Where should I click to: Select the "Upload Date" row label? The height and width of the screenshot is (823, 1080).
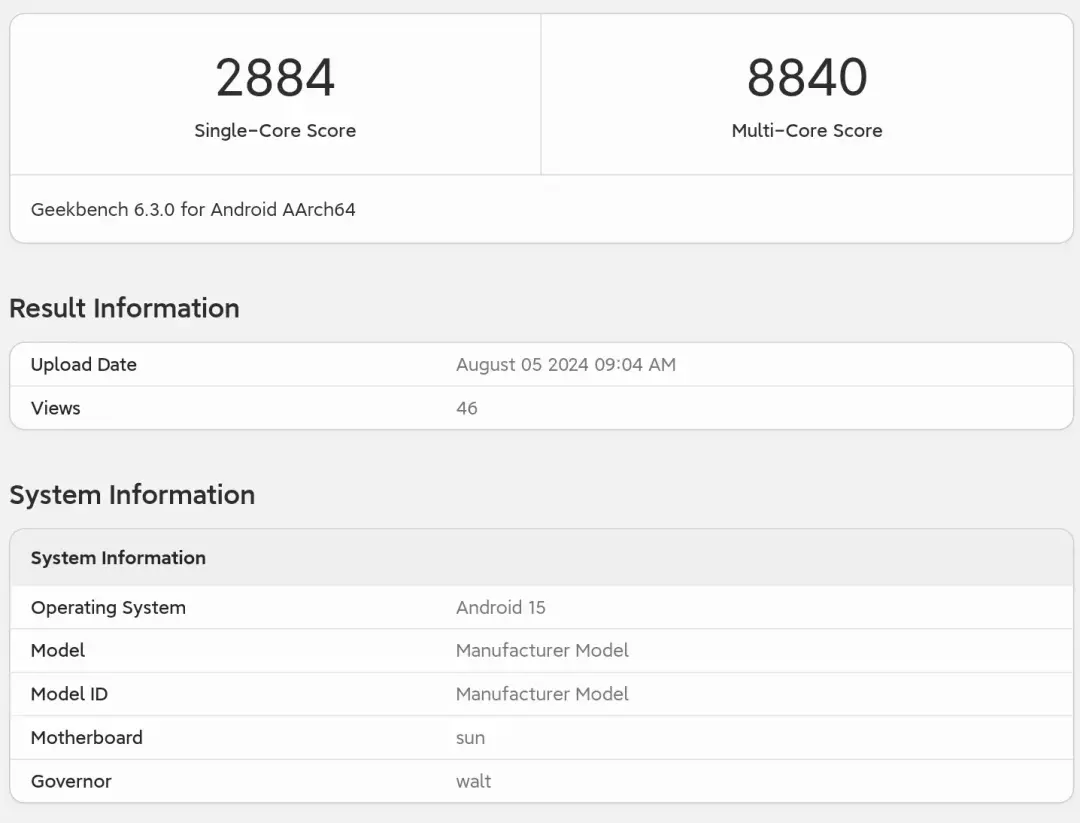(84, 364)
